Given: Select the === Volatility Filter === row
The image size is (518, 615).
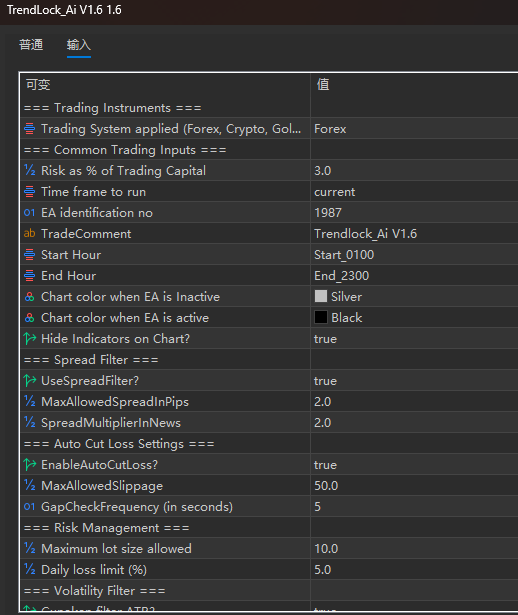Looking at the screenshot, I should coord(269,591).
